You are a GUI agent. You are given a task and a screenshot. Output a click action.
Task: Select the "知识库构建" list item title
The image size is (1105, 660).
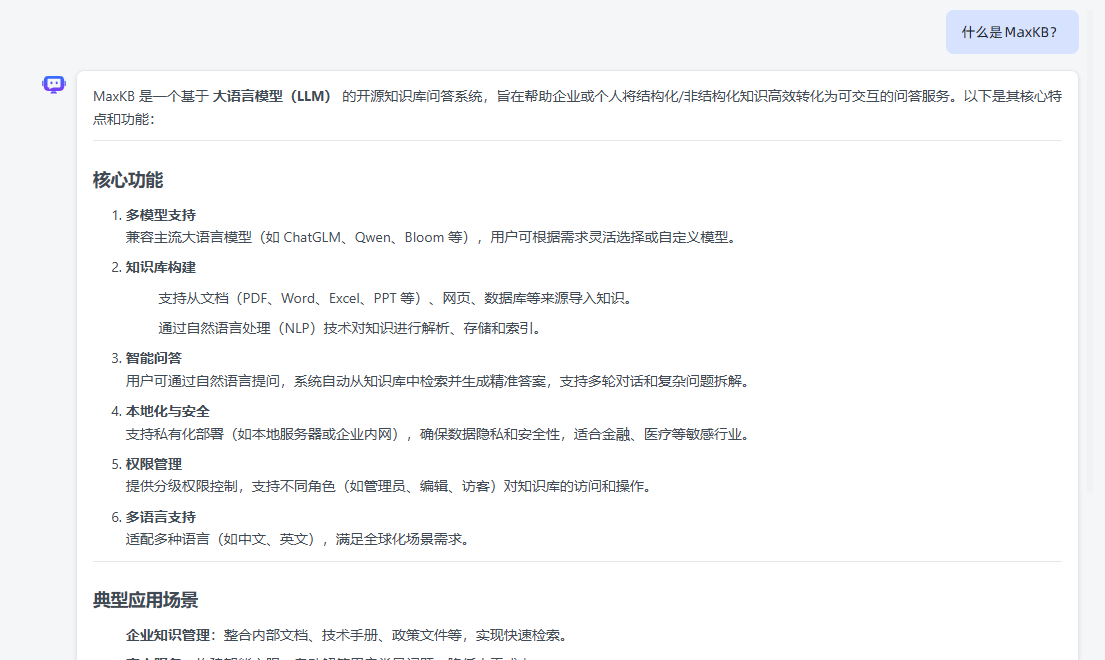161,268
